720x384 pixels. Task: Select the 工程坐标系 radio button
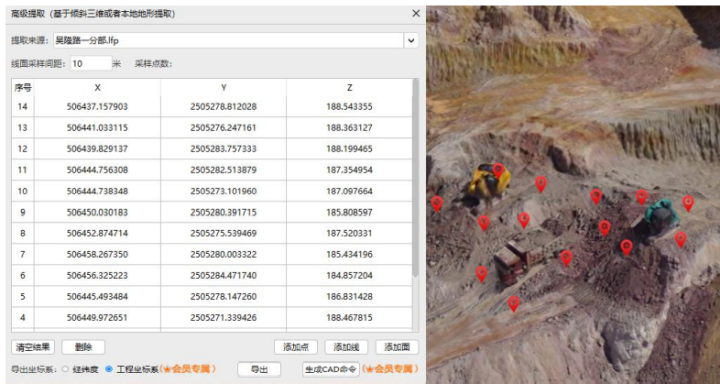coord(109,369)
